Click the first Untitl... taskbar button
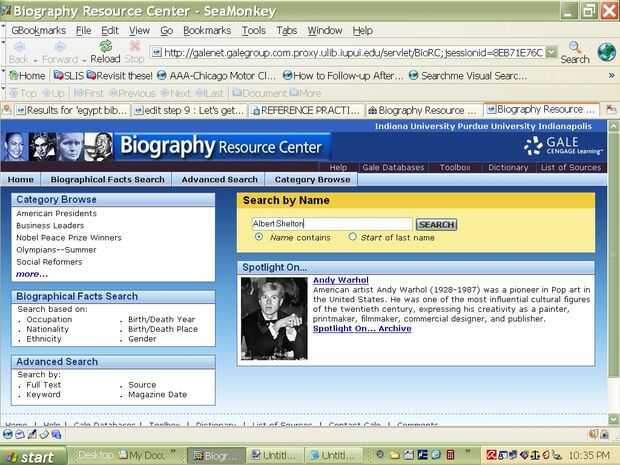620x465 pixels. (x=275, y=455)
